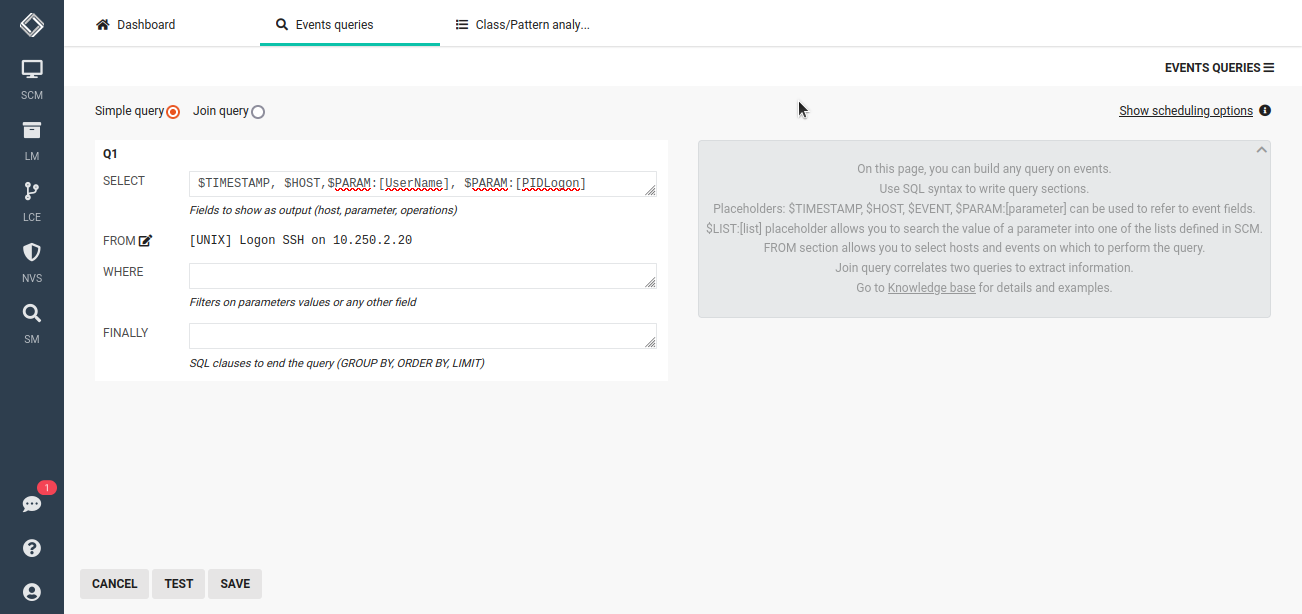Collapse the help panel with the chevron
The image size is (1302, 614).
[x=1261, y=148]
